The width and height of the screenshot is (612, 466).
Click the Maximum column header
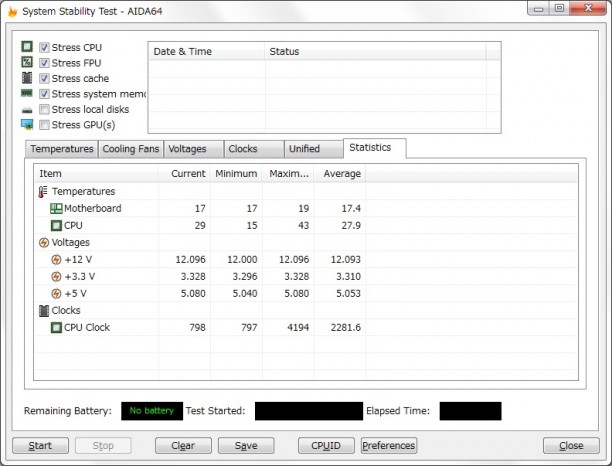click(x=288, y=174)
